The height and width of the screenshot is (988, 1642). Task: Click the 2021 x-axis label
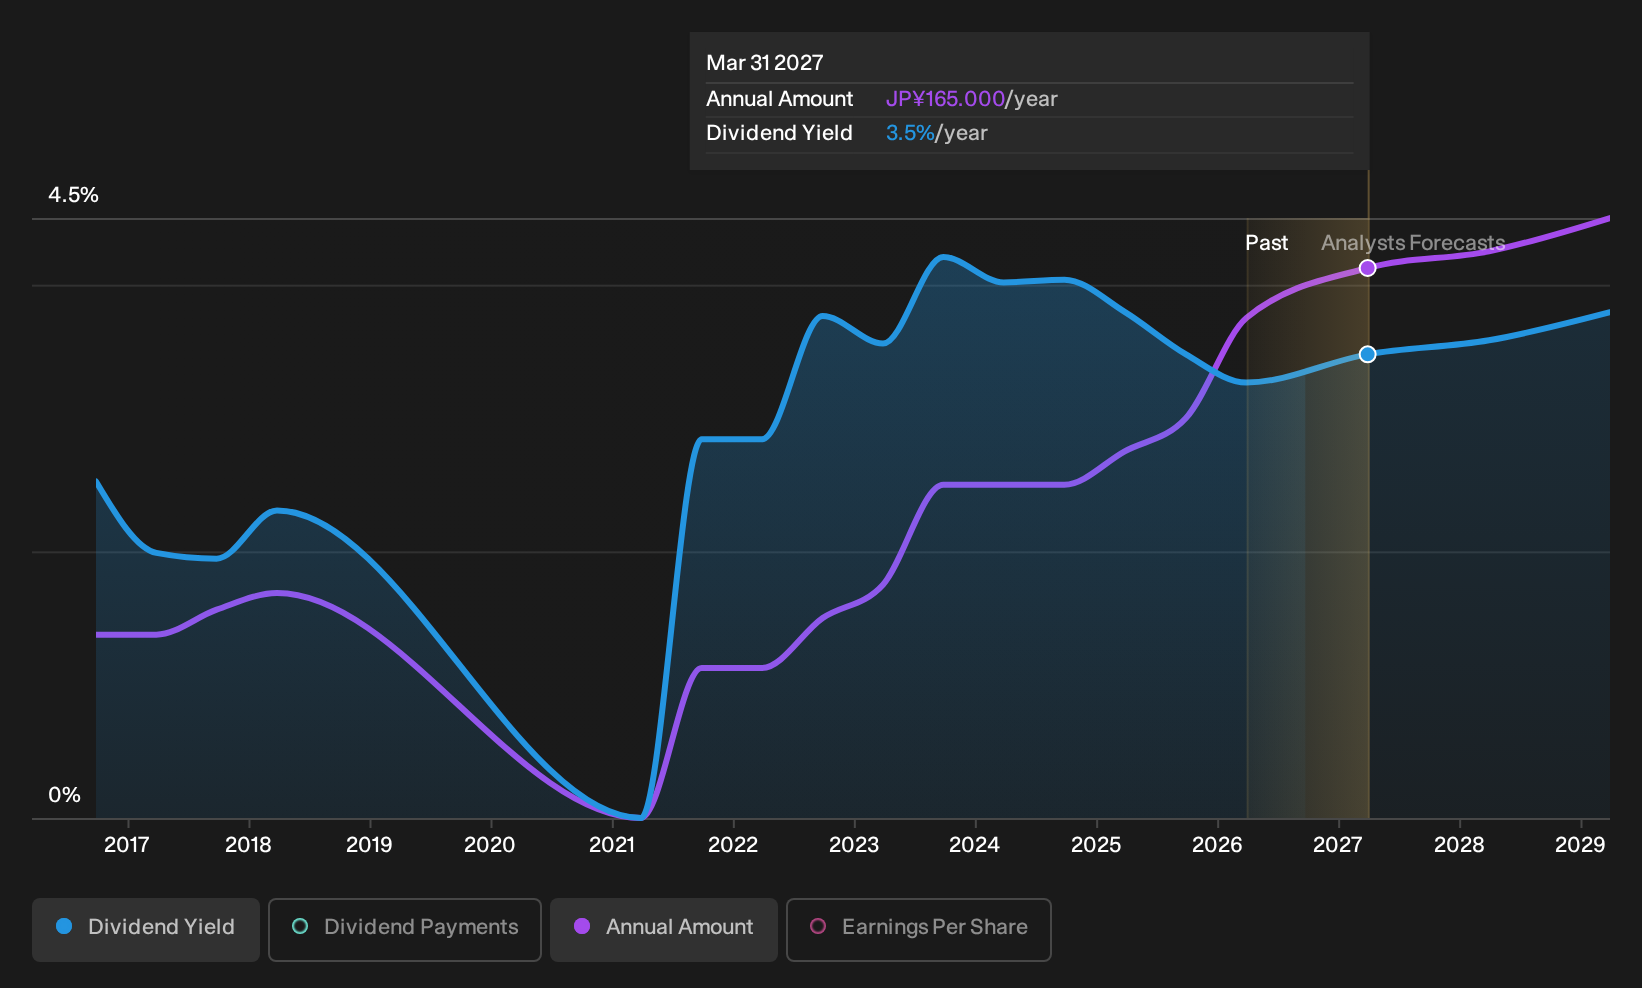(x=612, y=845)
